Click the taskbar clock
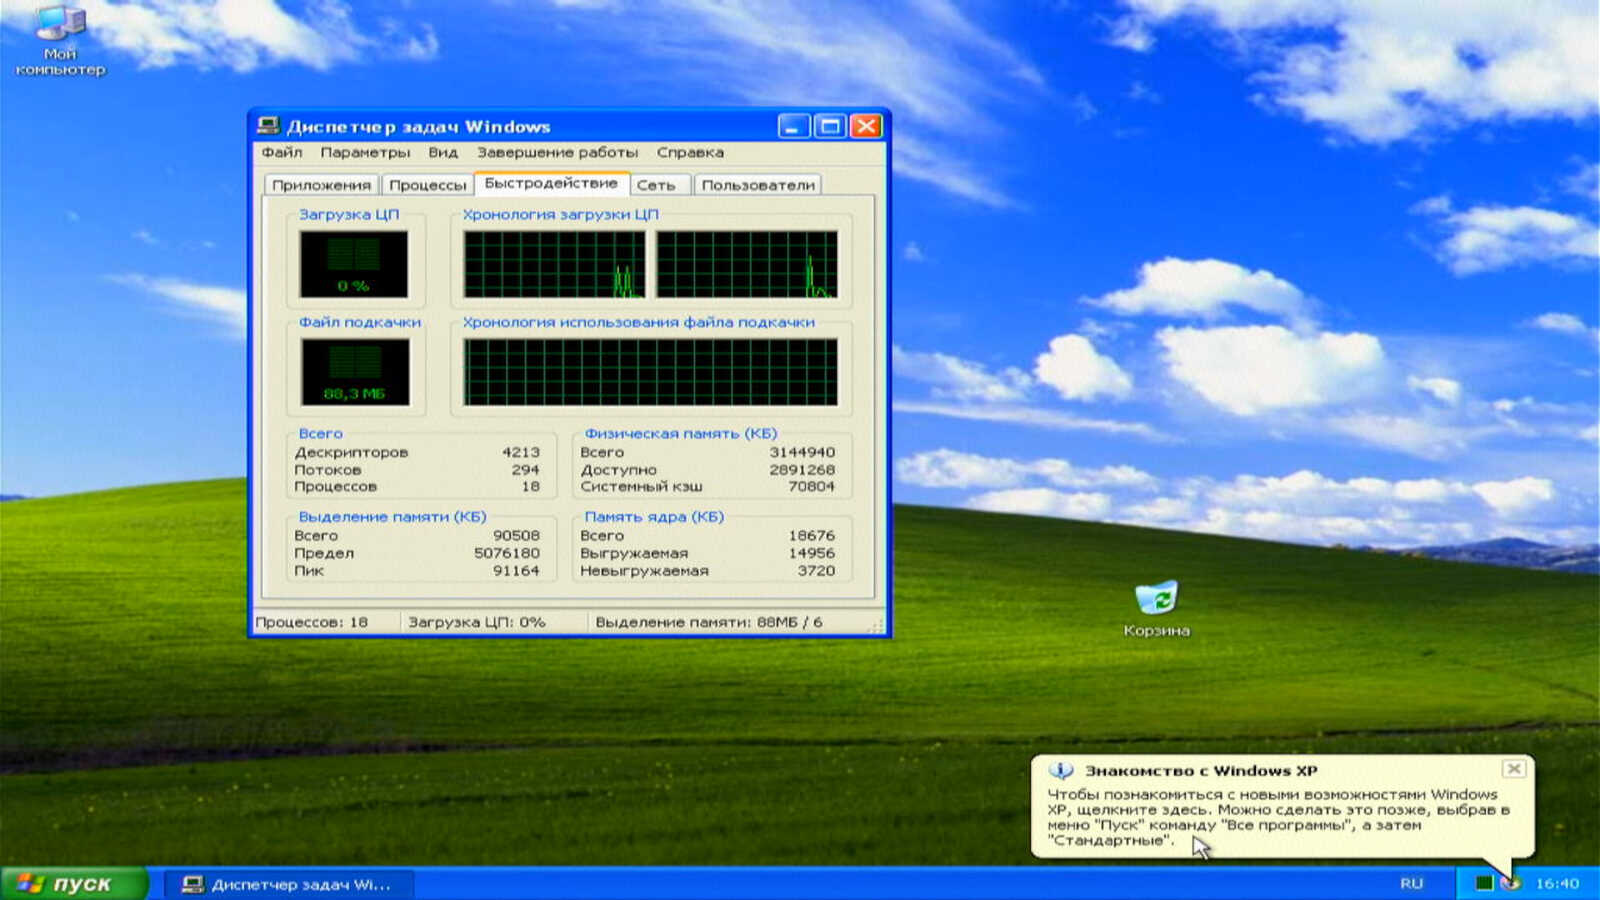 pyautogui.click(x=1557, y=883)
